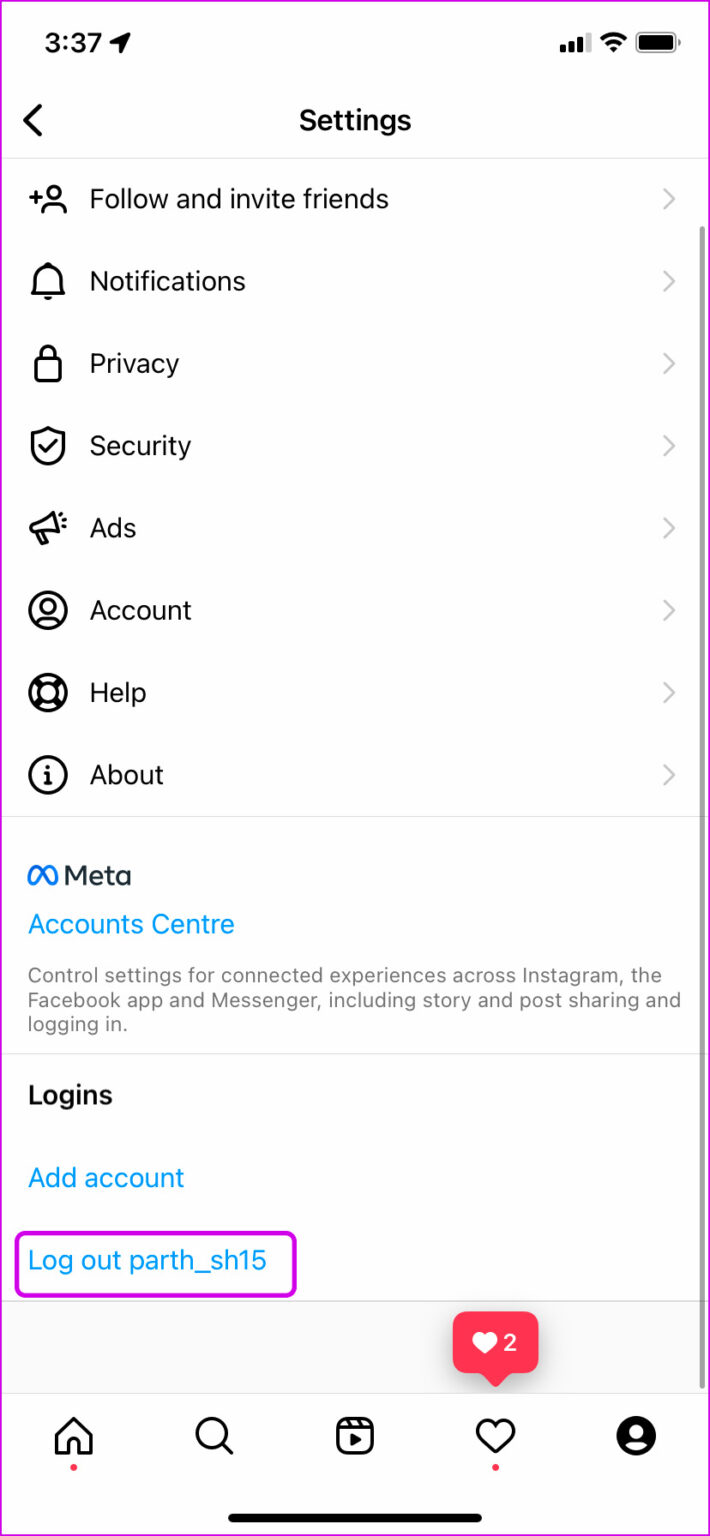The width and height of the screenshot is (710, 1536).
Task: Tap the Notifications bell icon
Action: tap(47, 281)
